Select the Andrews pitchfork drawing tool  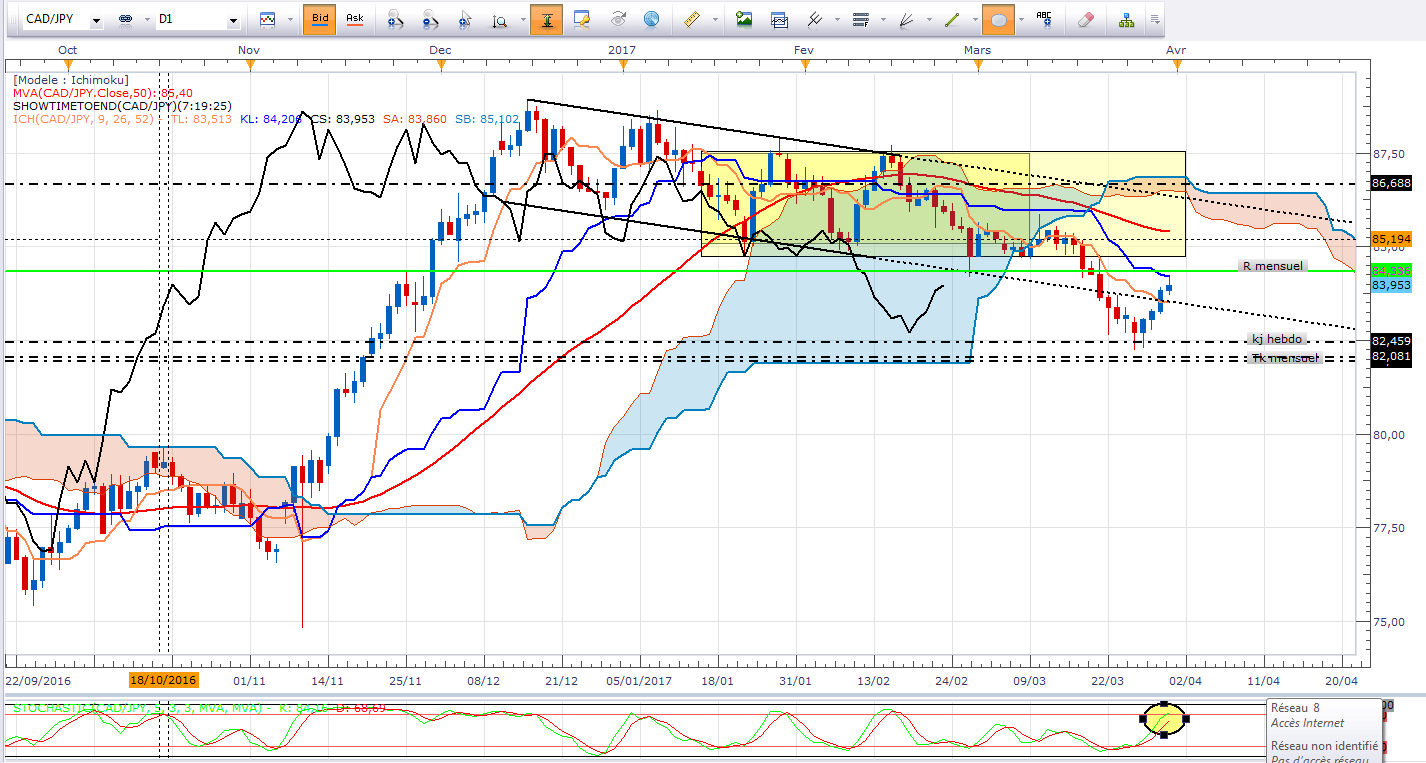[814, 20]
